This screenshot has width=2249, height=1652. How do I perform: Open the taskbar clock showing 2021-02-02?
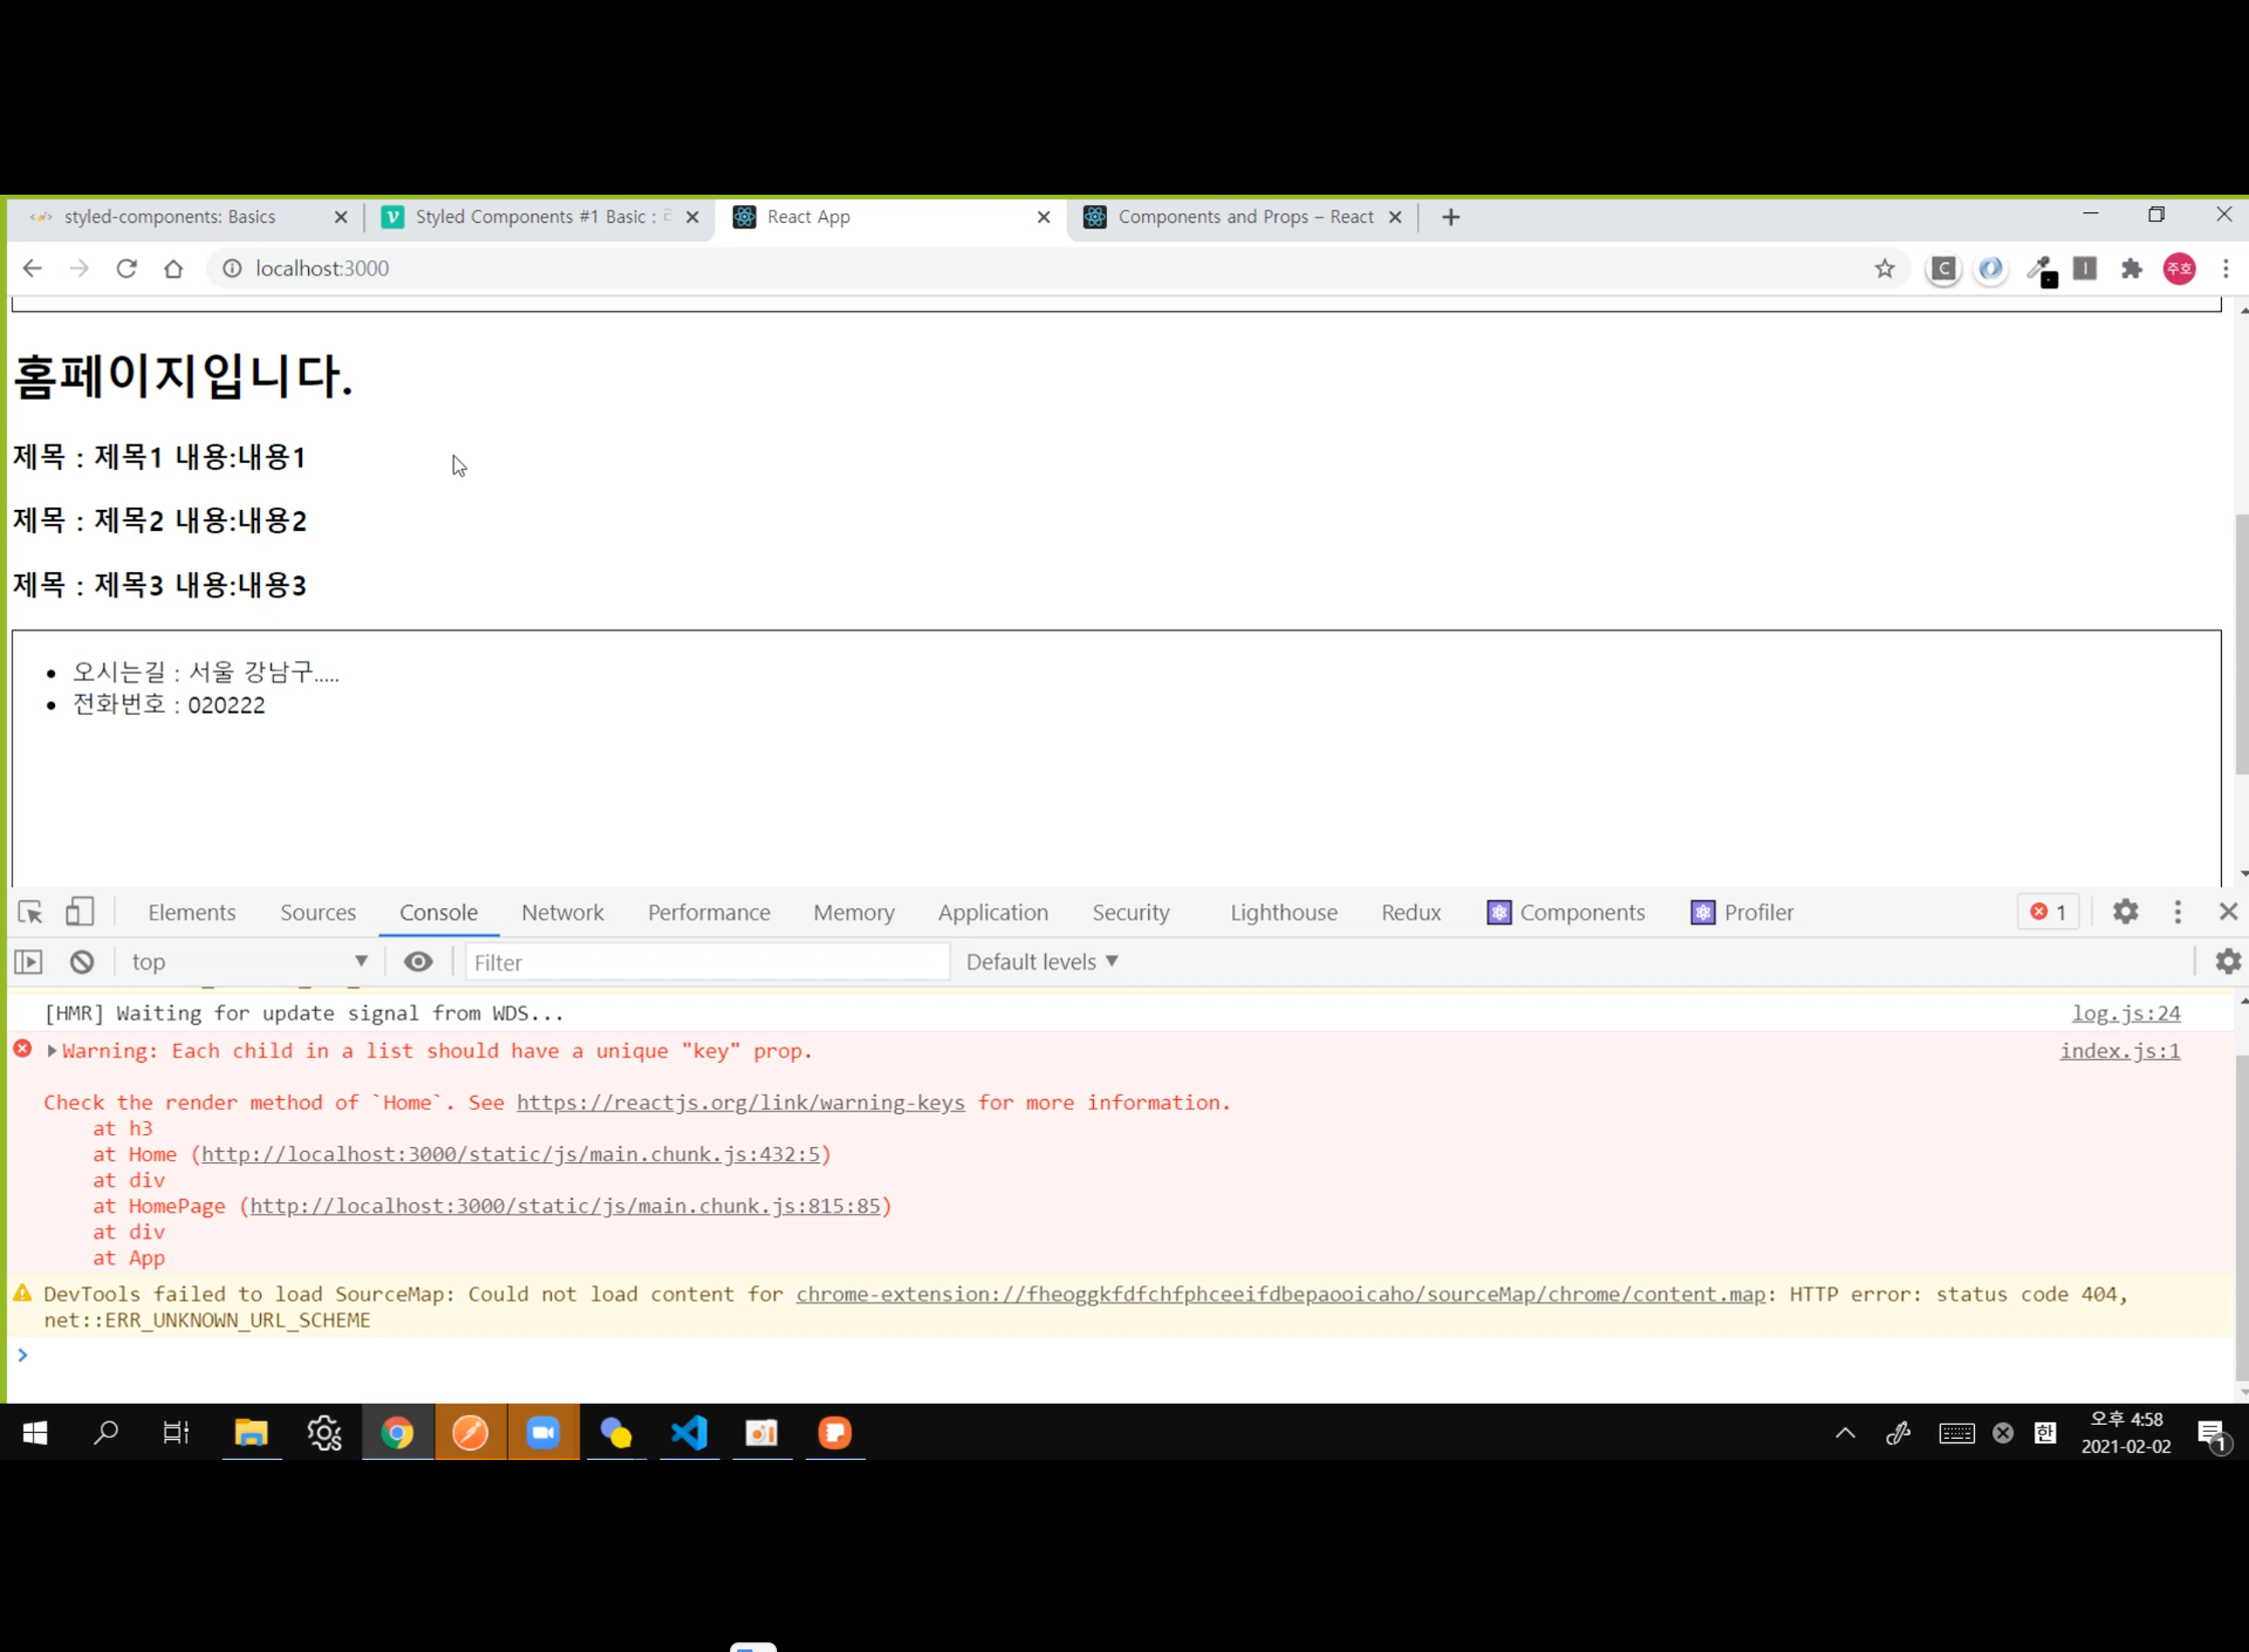pyautogui.click(x=2126, y=1433)
